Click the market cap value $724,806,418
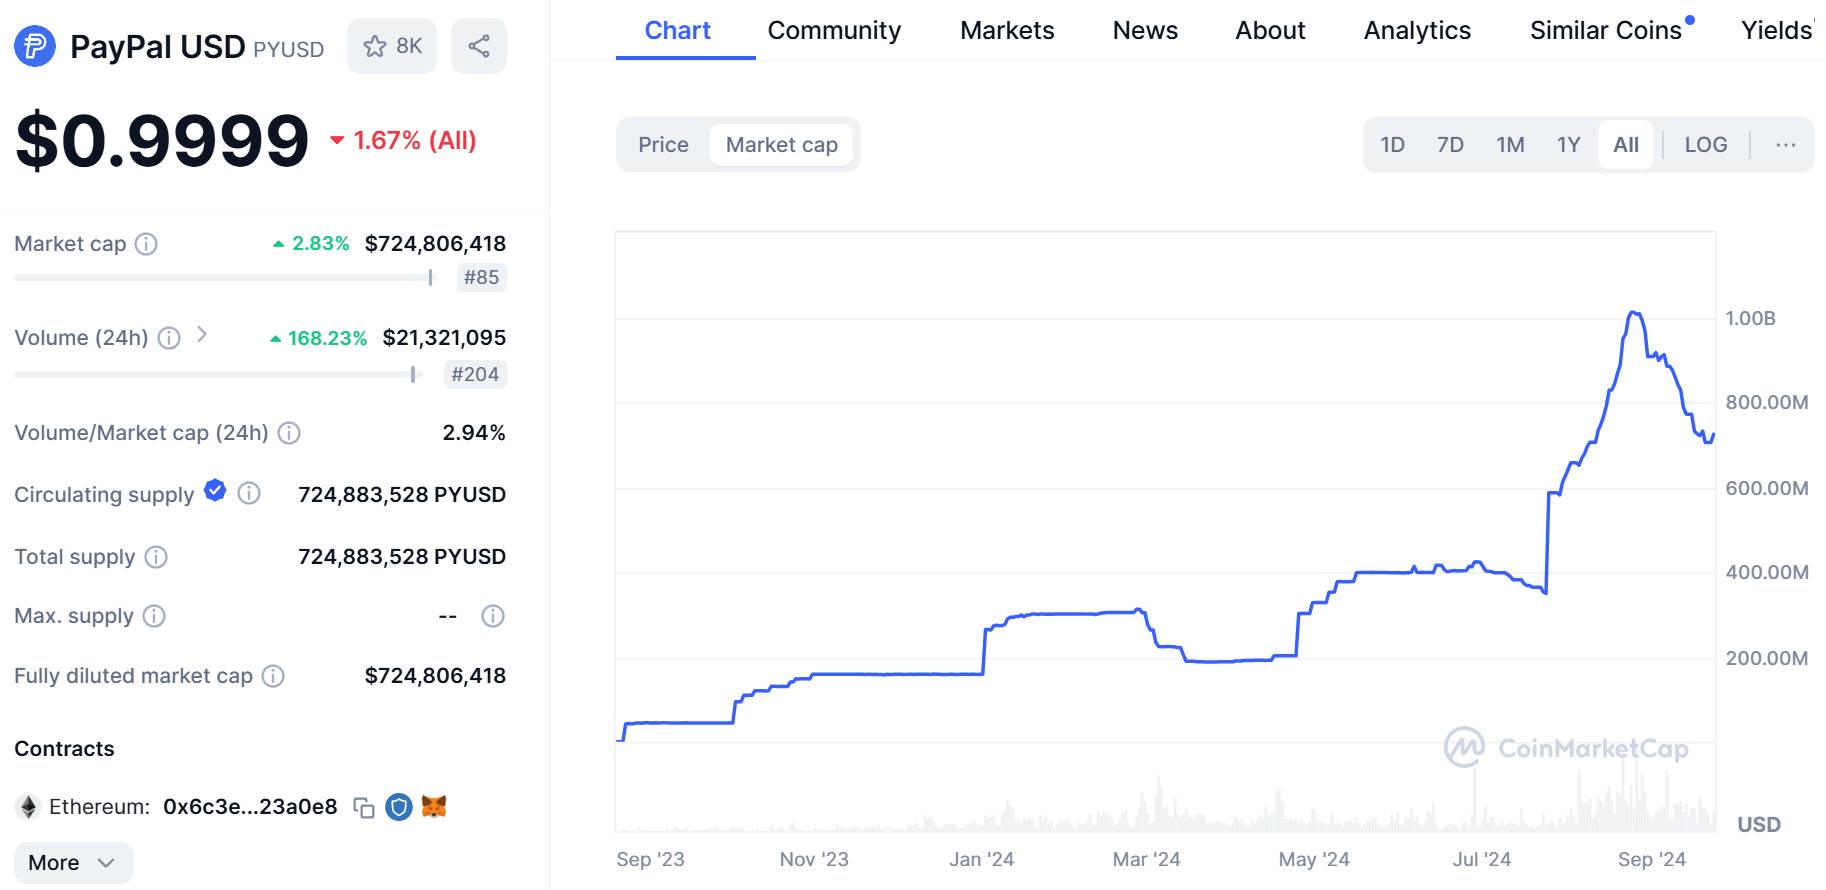 (x=435, y=244)
